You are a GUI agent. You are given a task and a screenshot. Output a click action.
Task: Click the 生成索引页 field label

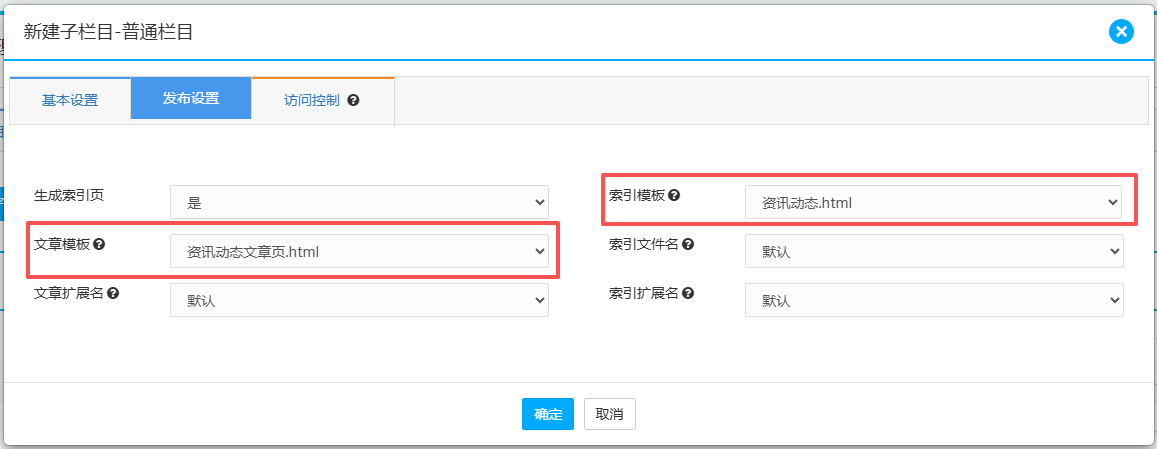(x=69, y=195)
